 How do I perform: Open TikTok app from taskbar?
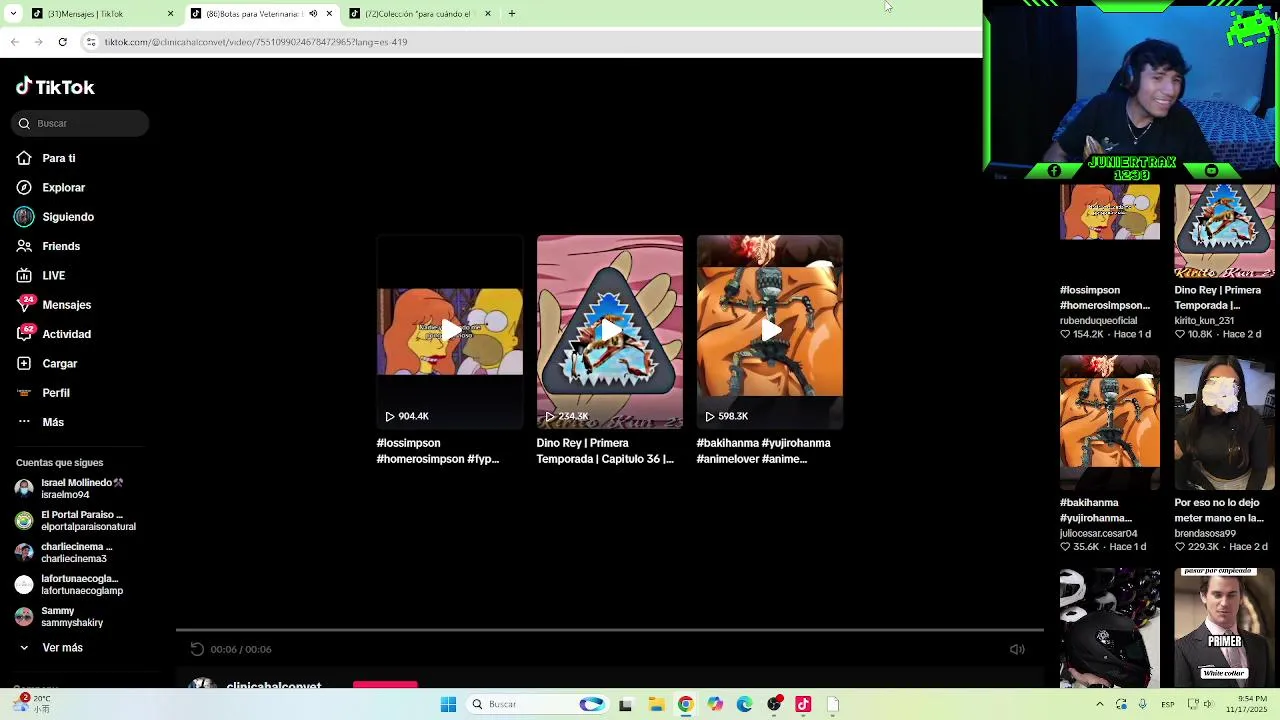tap(803, 704)
